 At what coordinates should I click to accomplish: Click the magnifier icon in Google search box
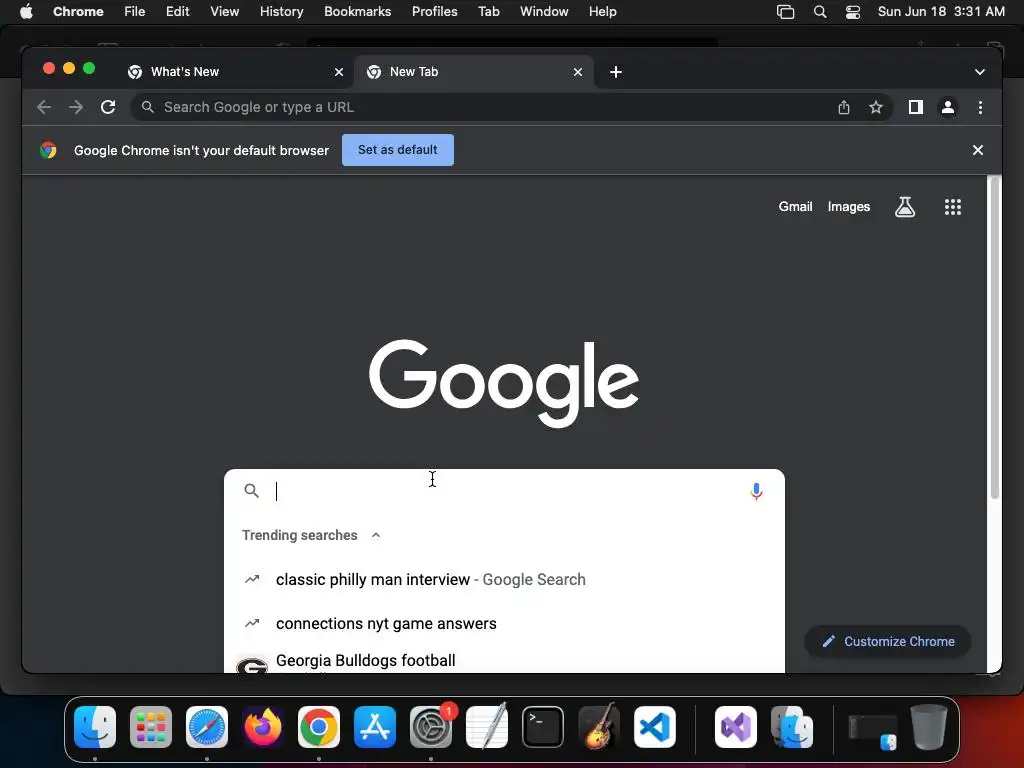coord(251,490)
